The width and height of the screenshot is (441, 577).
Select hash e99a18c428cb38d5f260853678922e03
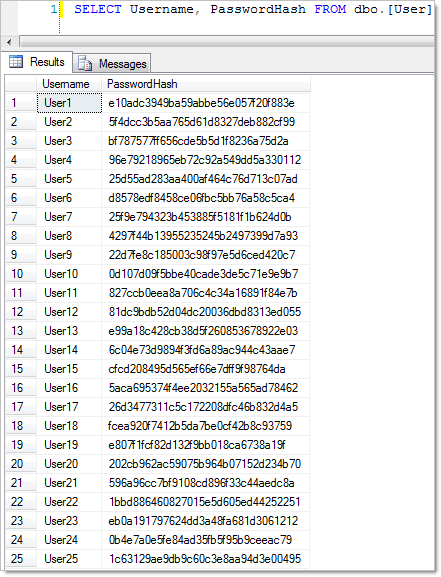point(205,331)
